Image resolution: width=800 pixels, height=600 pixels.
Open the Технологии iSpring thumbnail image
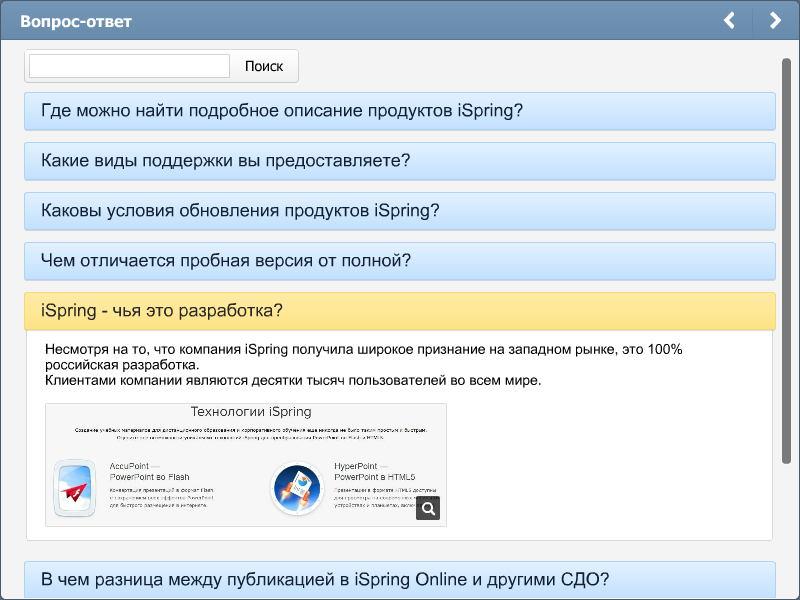click(246, 465)
